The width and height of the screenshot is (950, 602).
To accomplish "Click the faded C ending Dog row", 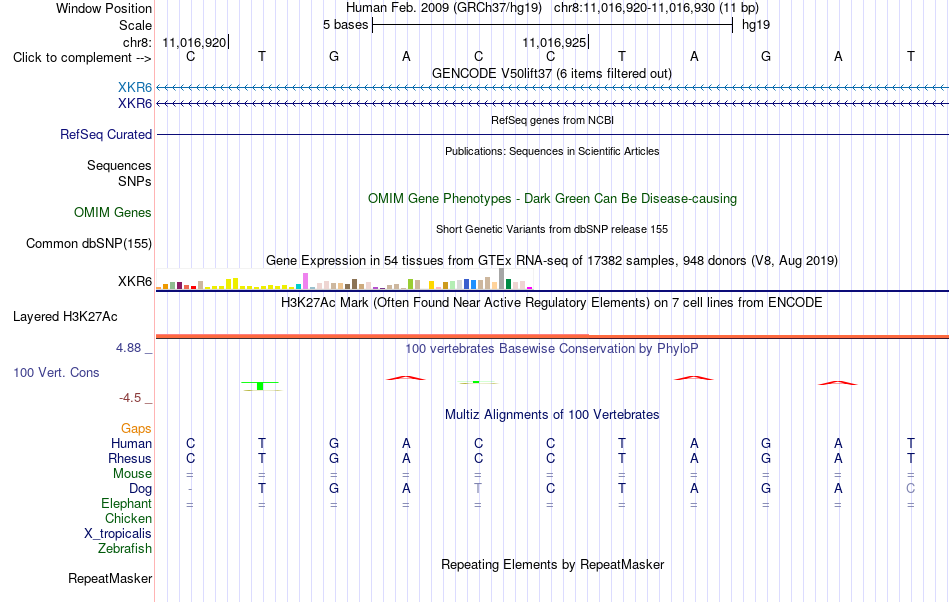I will (x=910, y=488).
